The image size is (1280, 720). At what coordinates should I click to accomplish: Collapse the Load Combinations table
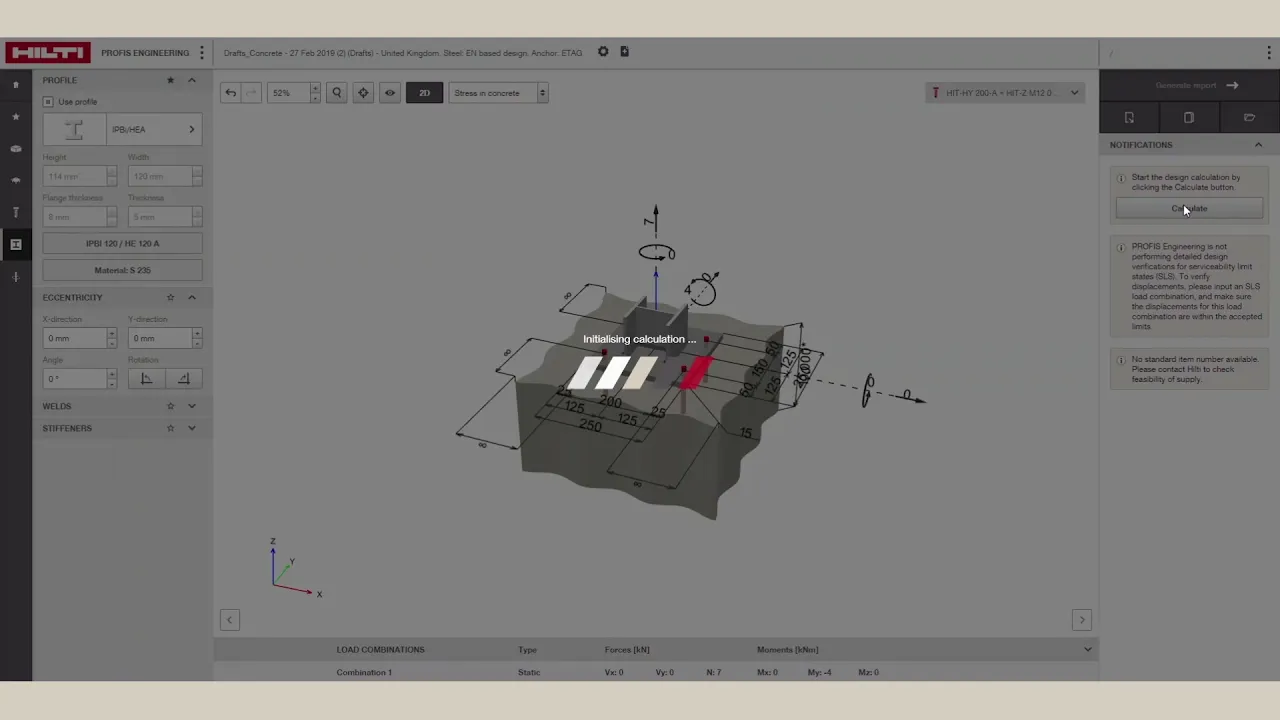click(x=1088, y=650)
